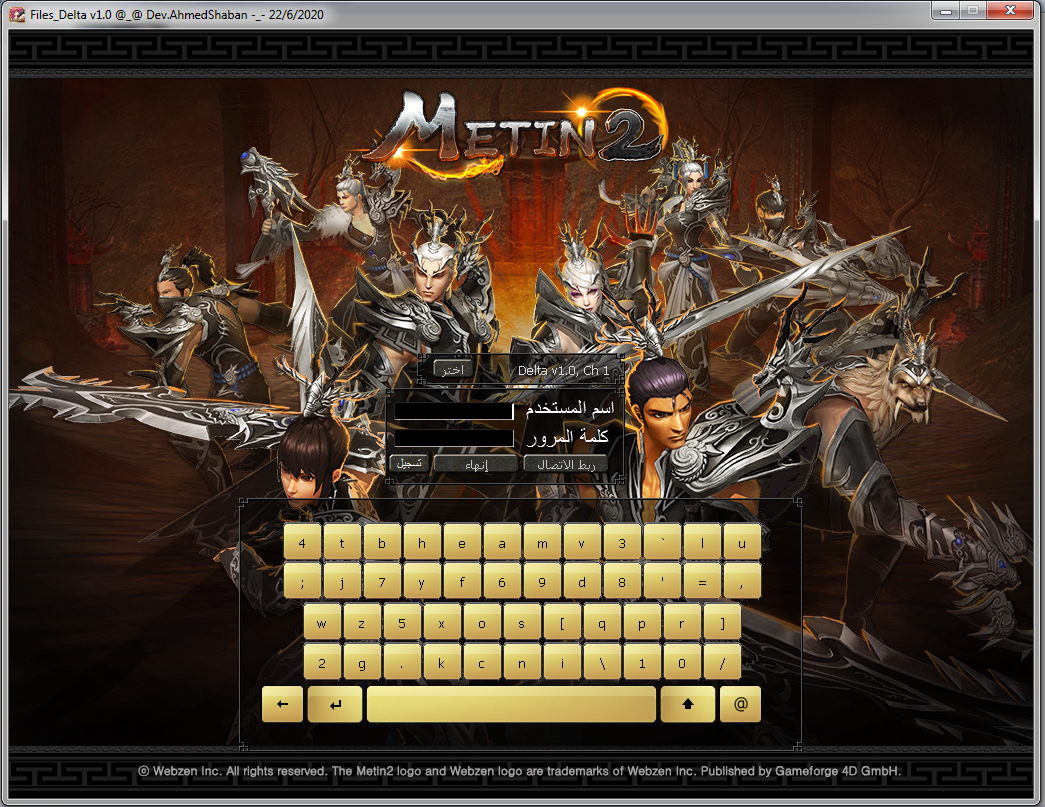
Task: Tap the 'i' key
Action: point(562,663)
